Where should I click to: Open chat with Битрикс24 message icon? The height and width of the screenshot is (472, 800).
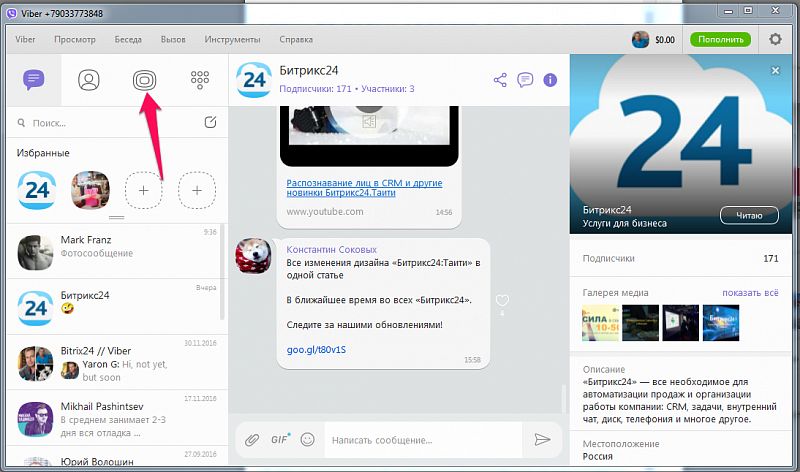click(x=525, y=80)
